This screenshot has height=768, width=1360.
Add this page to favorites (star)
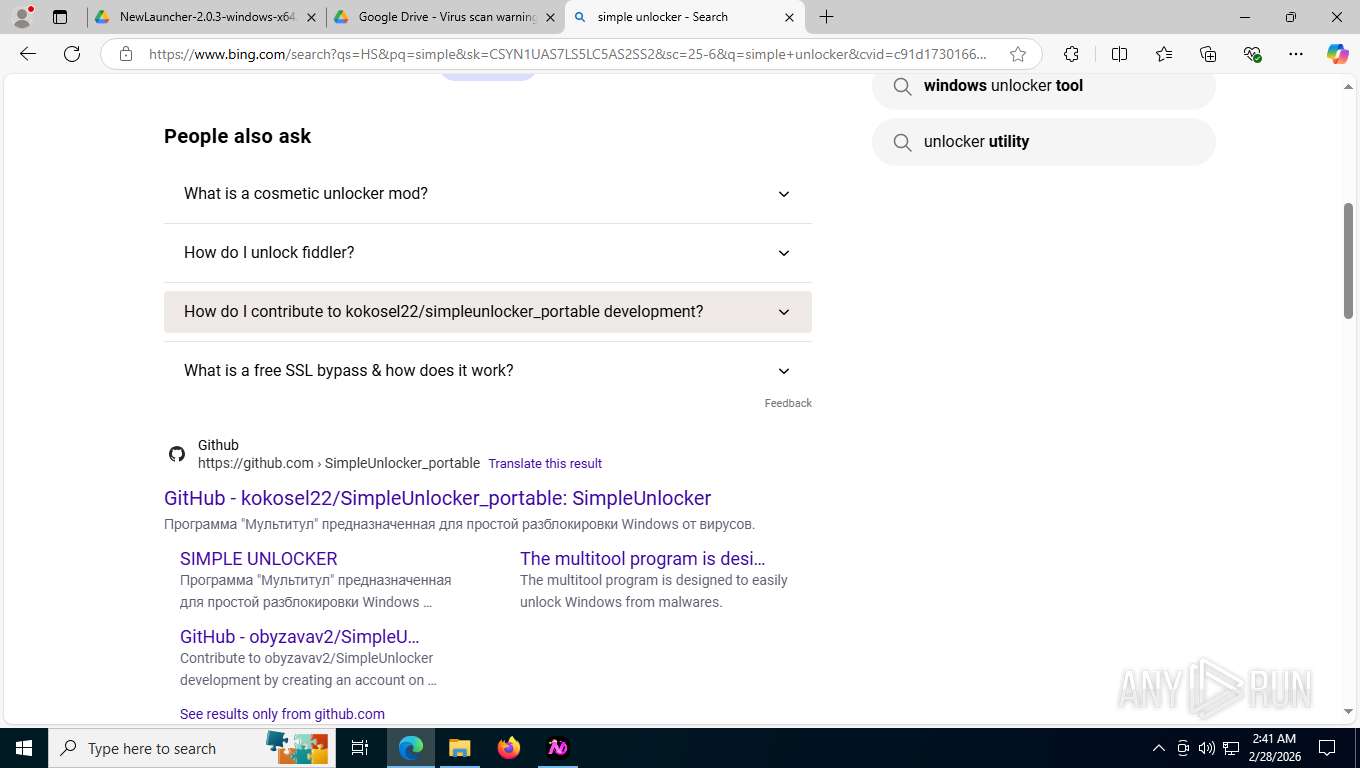coord(1018,54)
